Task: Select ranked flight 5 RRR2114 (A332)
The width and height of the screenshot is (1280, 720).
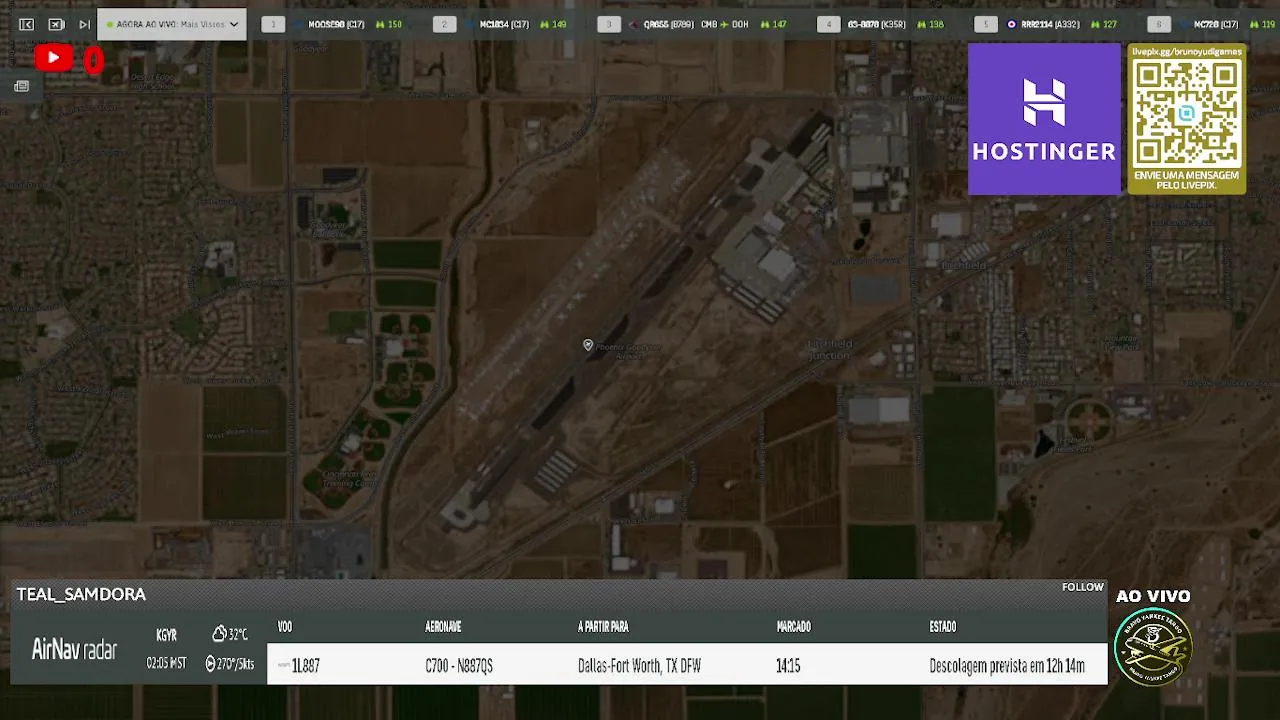Action: pyautogui.click(x=1048, y=24)
